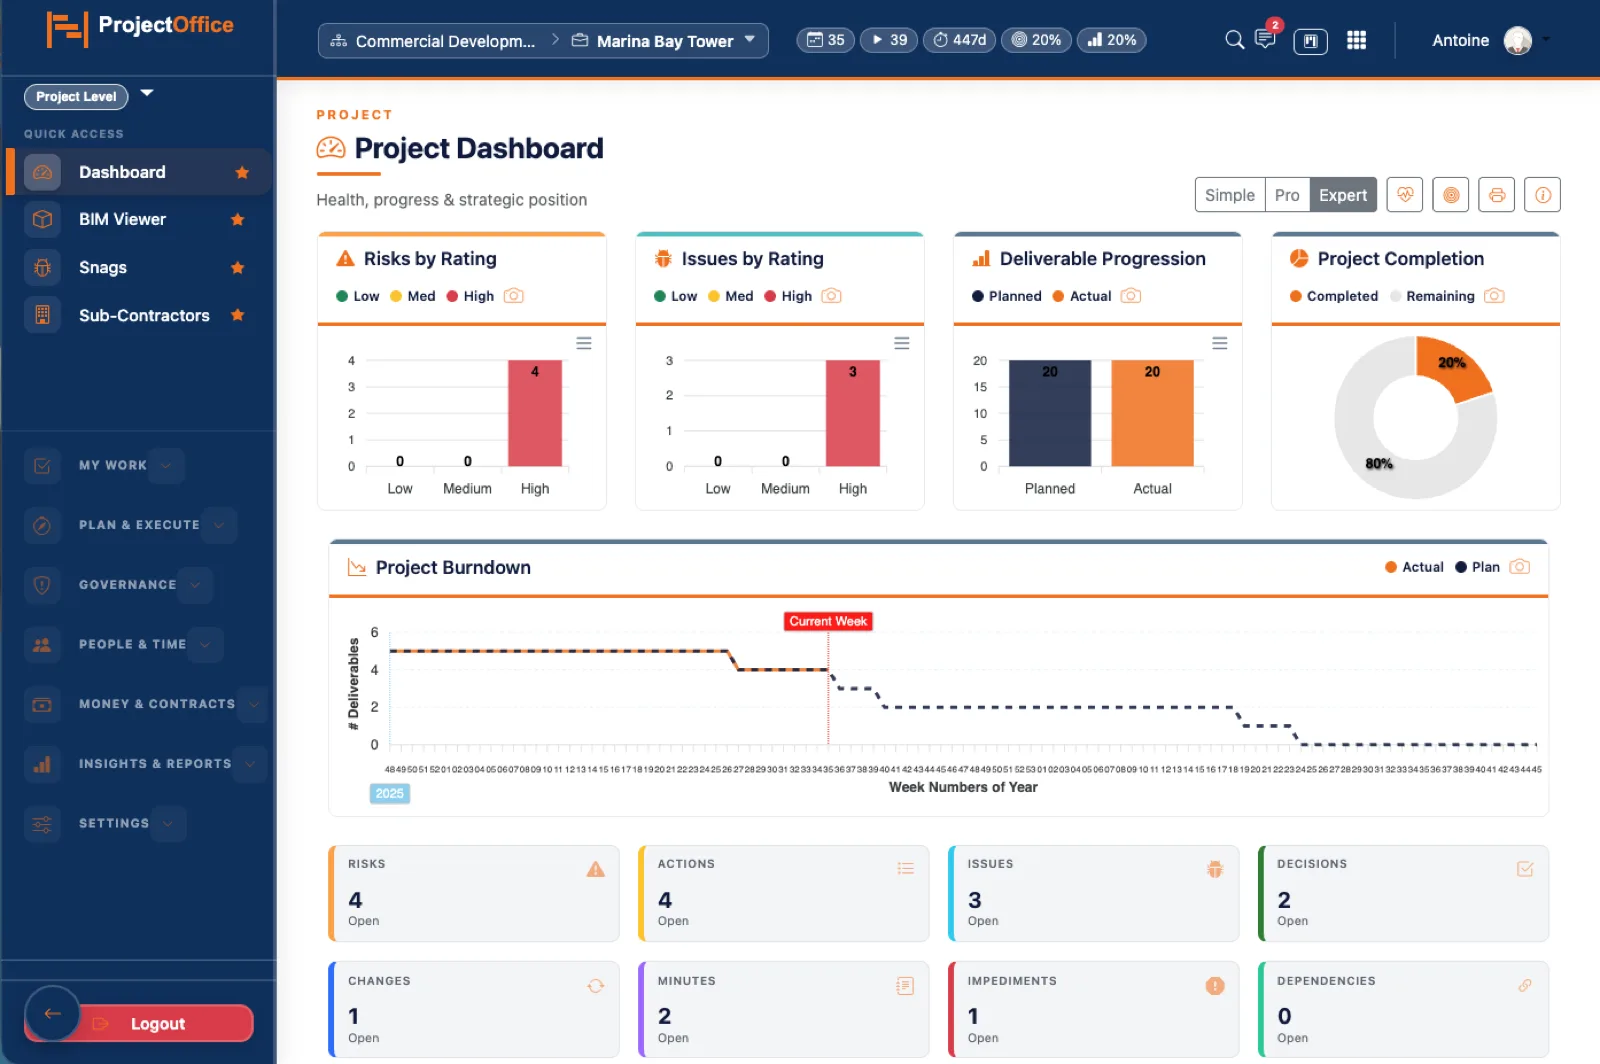Toggle the Planned legend in Deliverable Progression
This screenshot has width=1600, height=1064.
pyautogui.click(x=1007, y=296)
